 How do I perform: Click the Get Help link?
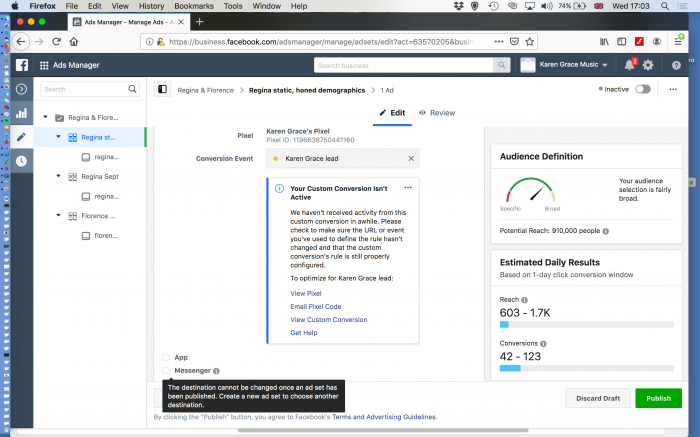click(304, 333)
